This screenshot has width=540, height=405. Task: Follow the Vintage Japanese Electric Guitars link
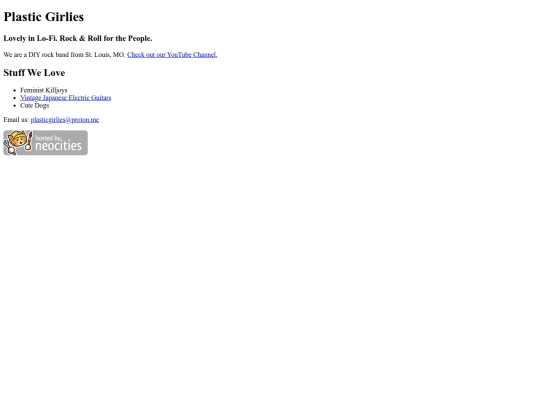tap(65, 98)
